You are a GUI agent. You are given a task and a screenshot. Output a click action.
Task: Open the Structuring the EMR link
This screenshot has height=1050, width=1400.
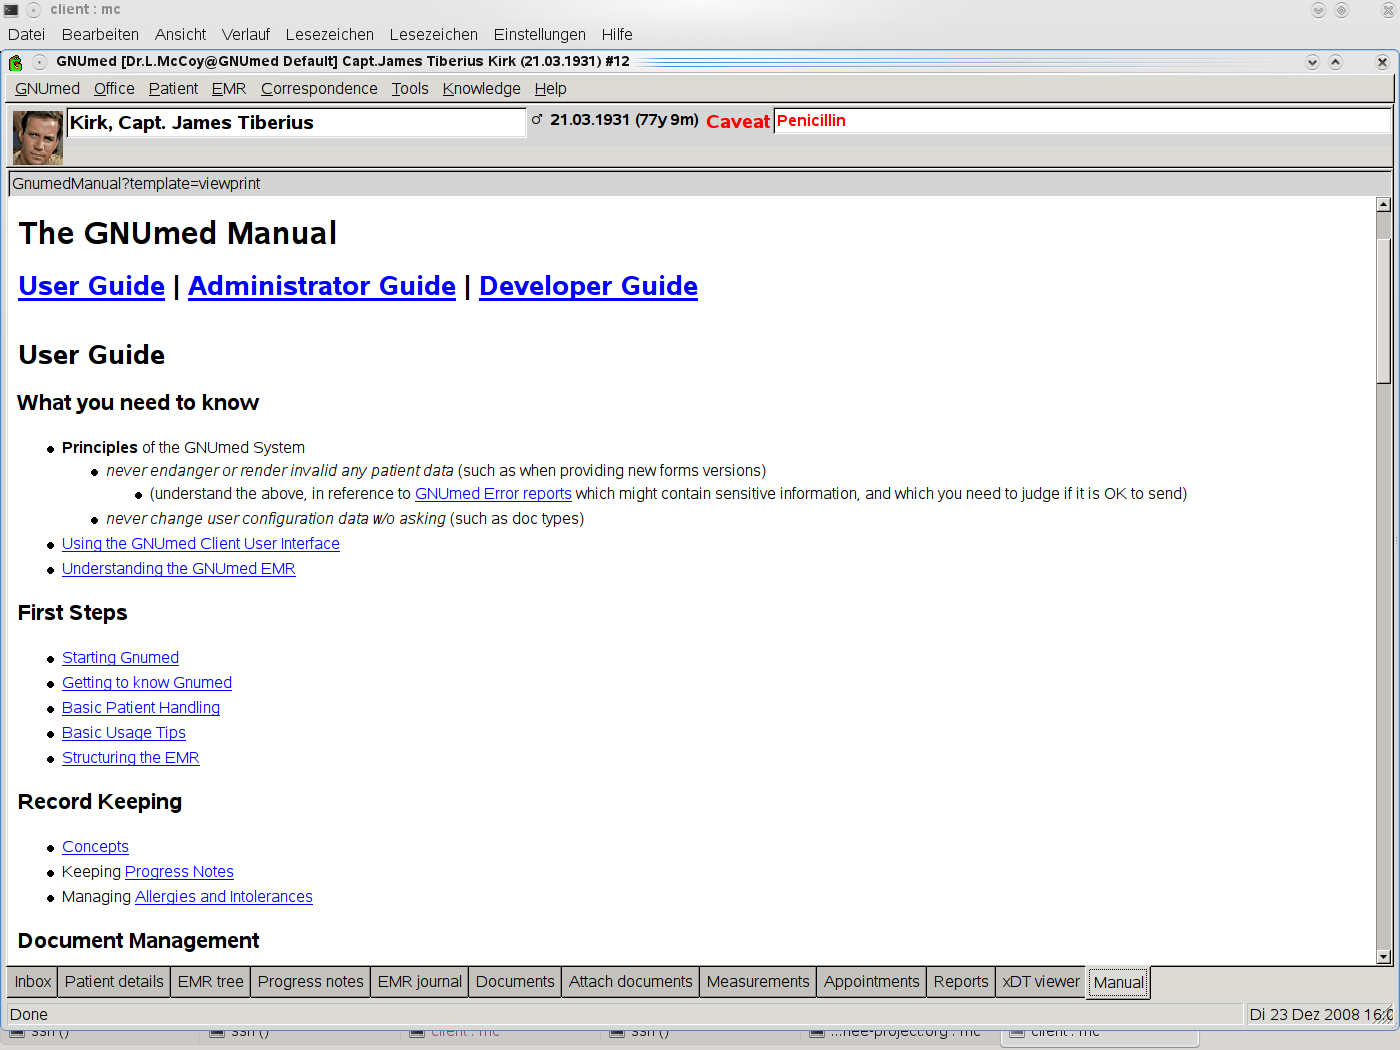(x=130, y=758)
